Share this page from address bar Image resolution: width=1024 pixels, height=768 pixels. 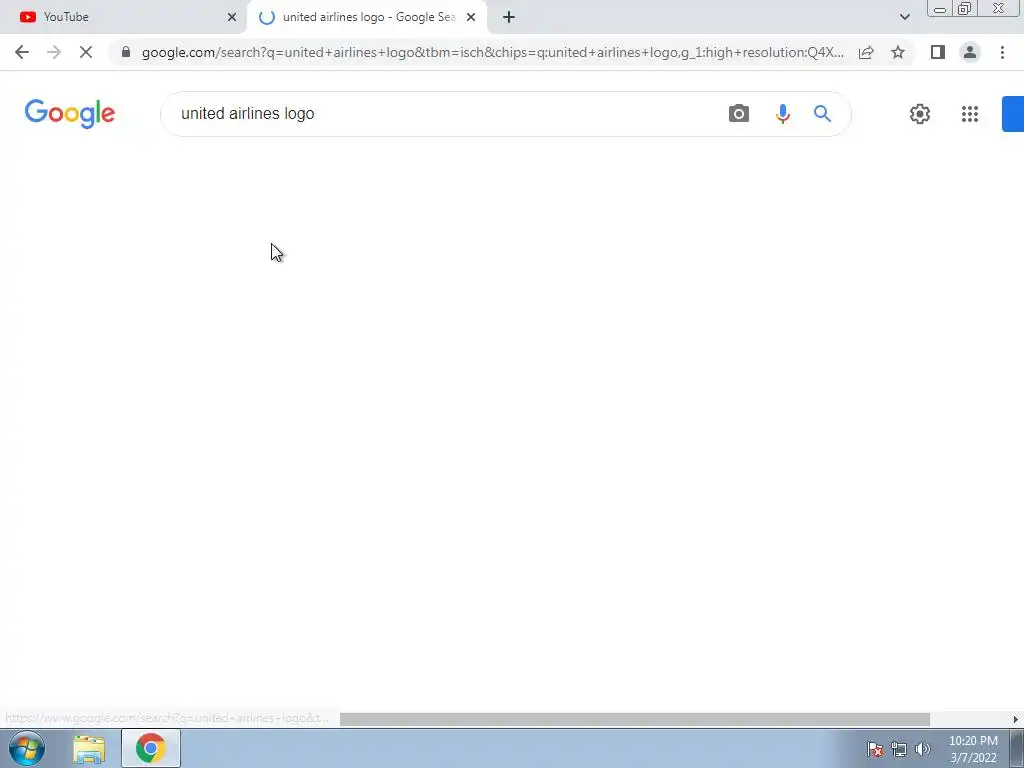point(866,52)
